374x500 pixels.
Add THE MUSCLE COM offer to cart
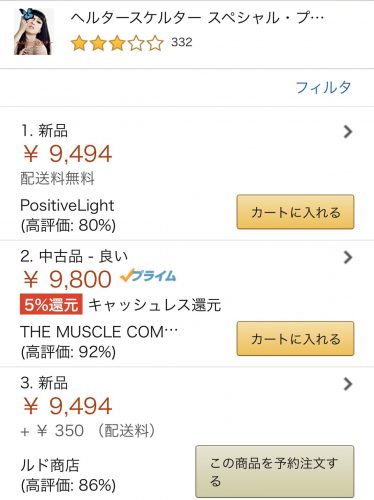[x=295, y=338]
